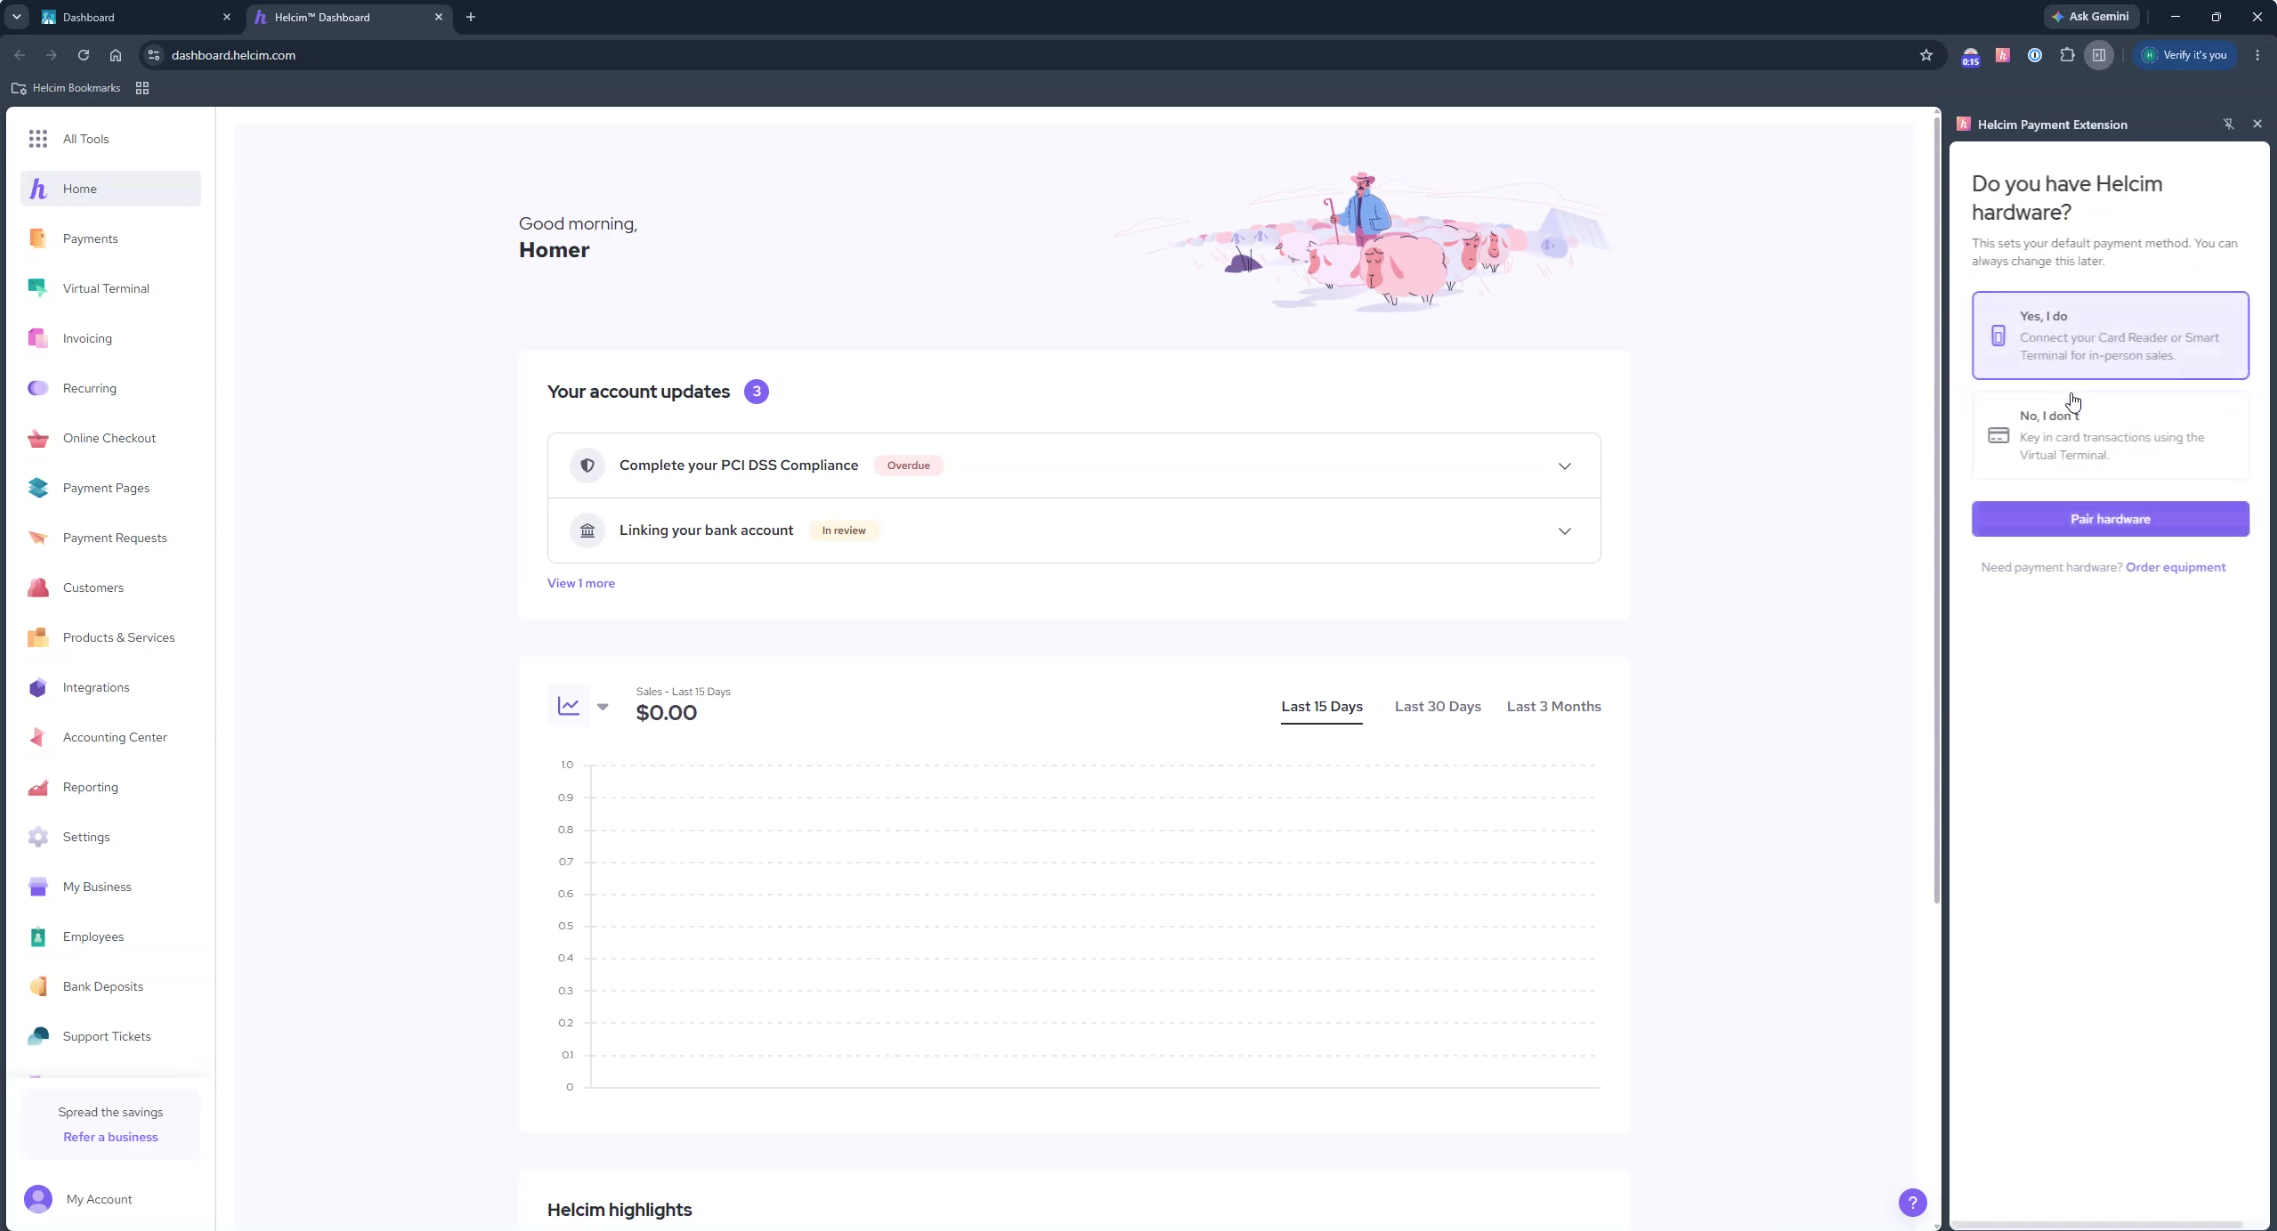2277x1231 pixels.
Task: Click the In review status badge
Action: pyautogui.click(x=843, y=531)
